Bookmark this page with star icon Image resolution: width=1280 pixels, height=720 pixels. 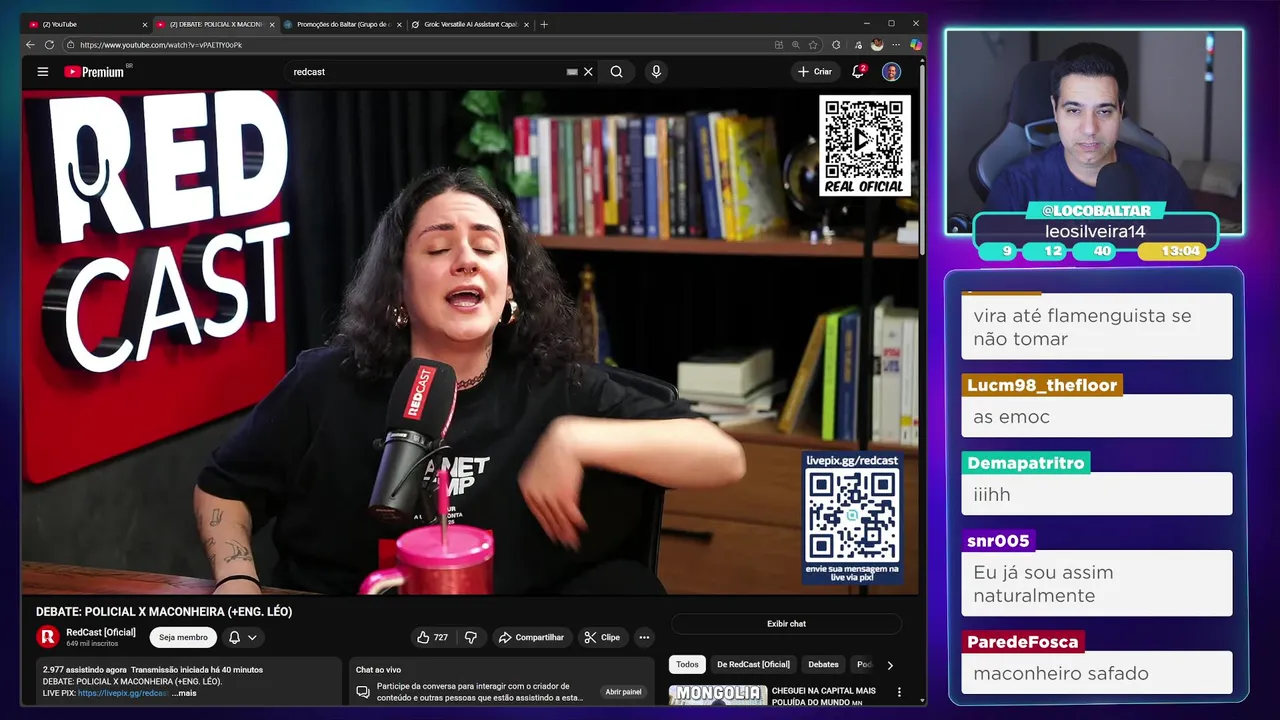tap(813, 45)
